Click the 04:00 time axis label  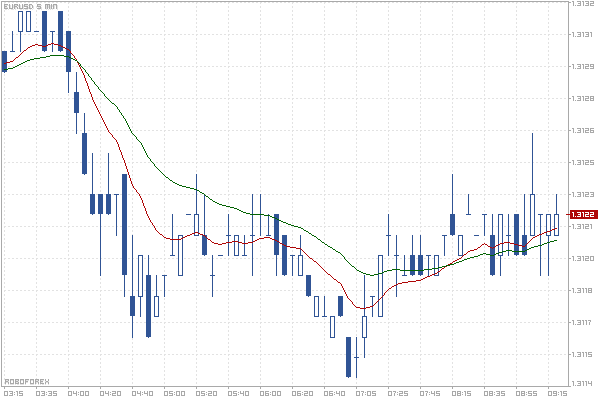click(x=78, y=393)
